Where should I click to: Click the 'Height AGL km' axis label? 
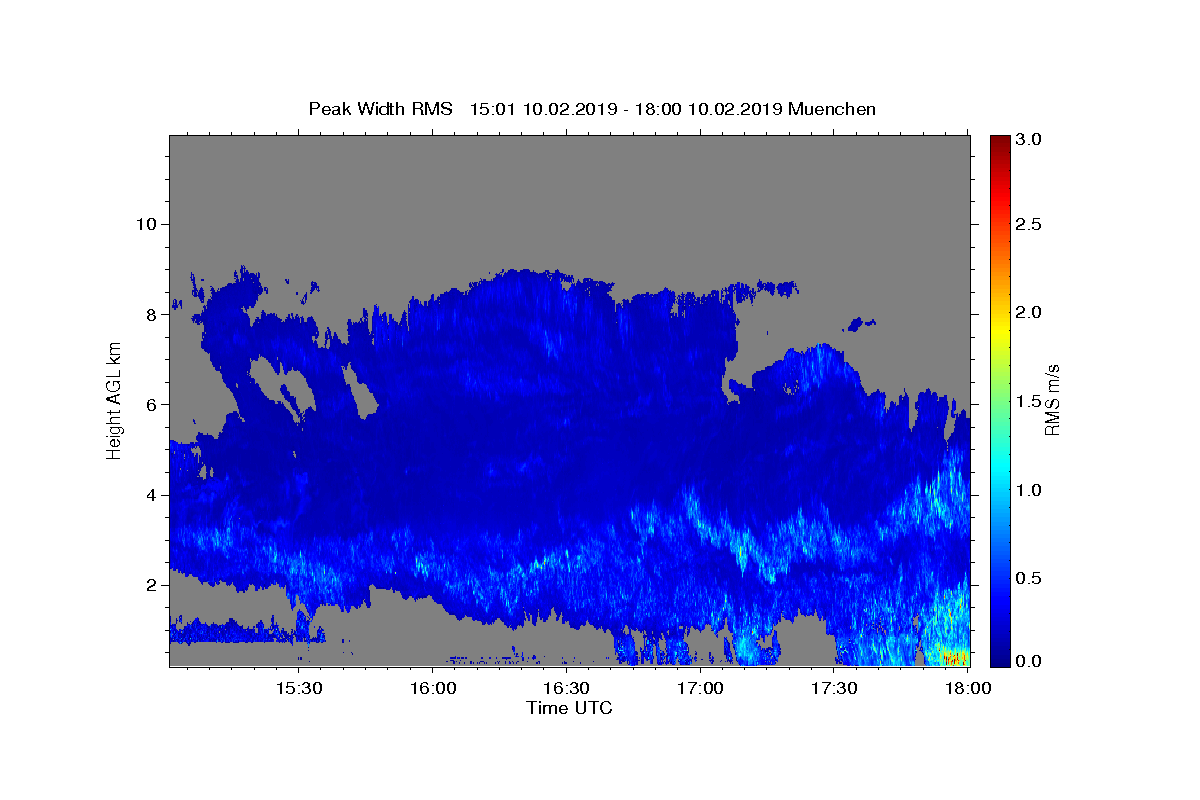114,401
